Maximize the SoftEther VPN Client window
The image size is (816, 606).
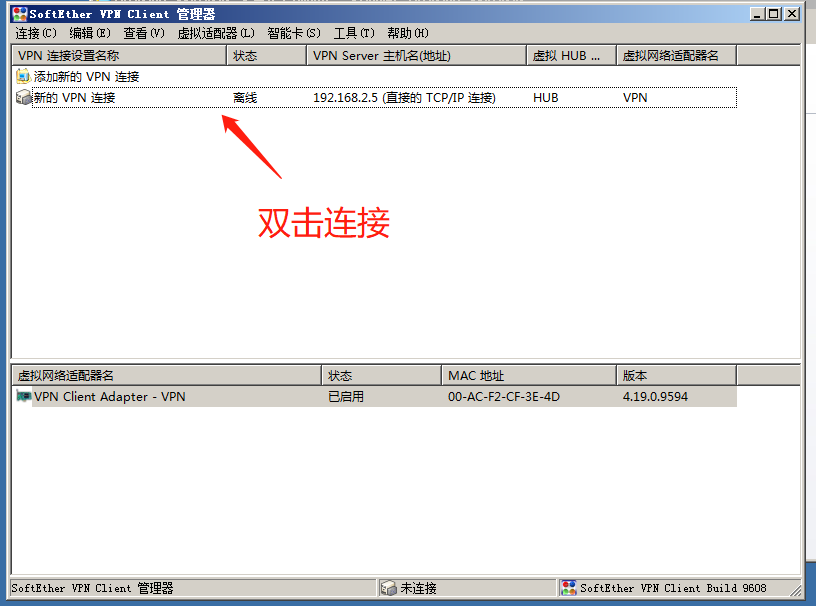click(774, 14)
